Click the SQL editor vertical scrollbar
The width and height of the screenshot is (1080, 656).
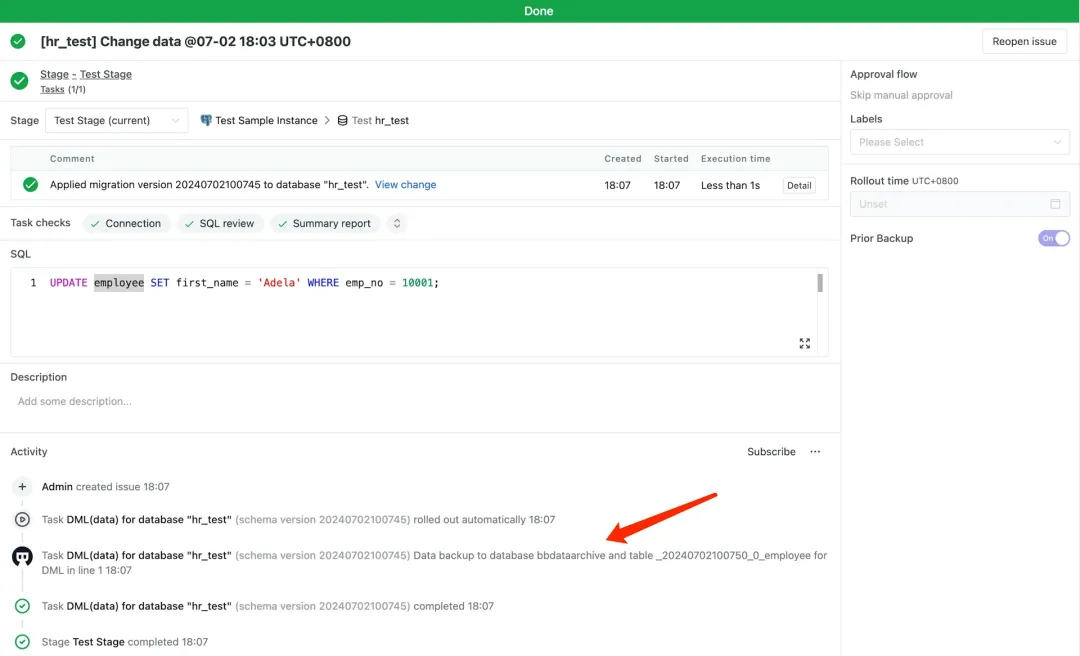pyautogui.click(x=820, y=283)
